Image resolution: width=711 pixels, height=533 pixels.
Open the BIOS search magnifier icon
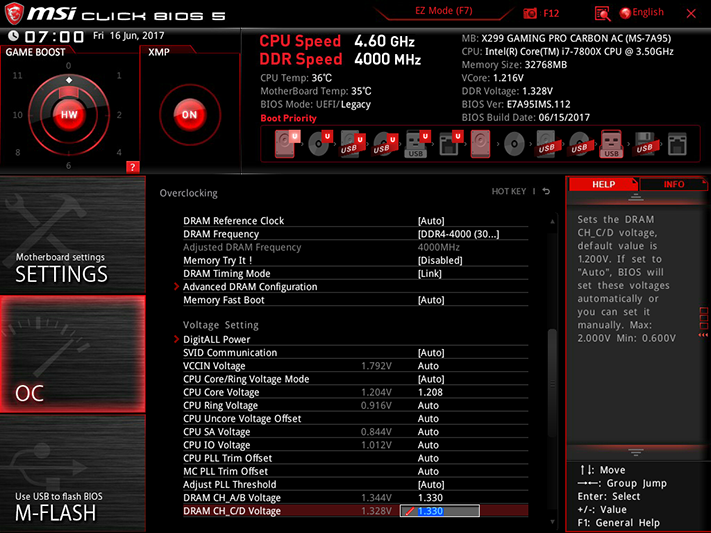click(x=602, y=14)
